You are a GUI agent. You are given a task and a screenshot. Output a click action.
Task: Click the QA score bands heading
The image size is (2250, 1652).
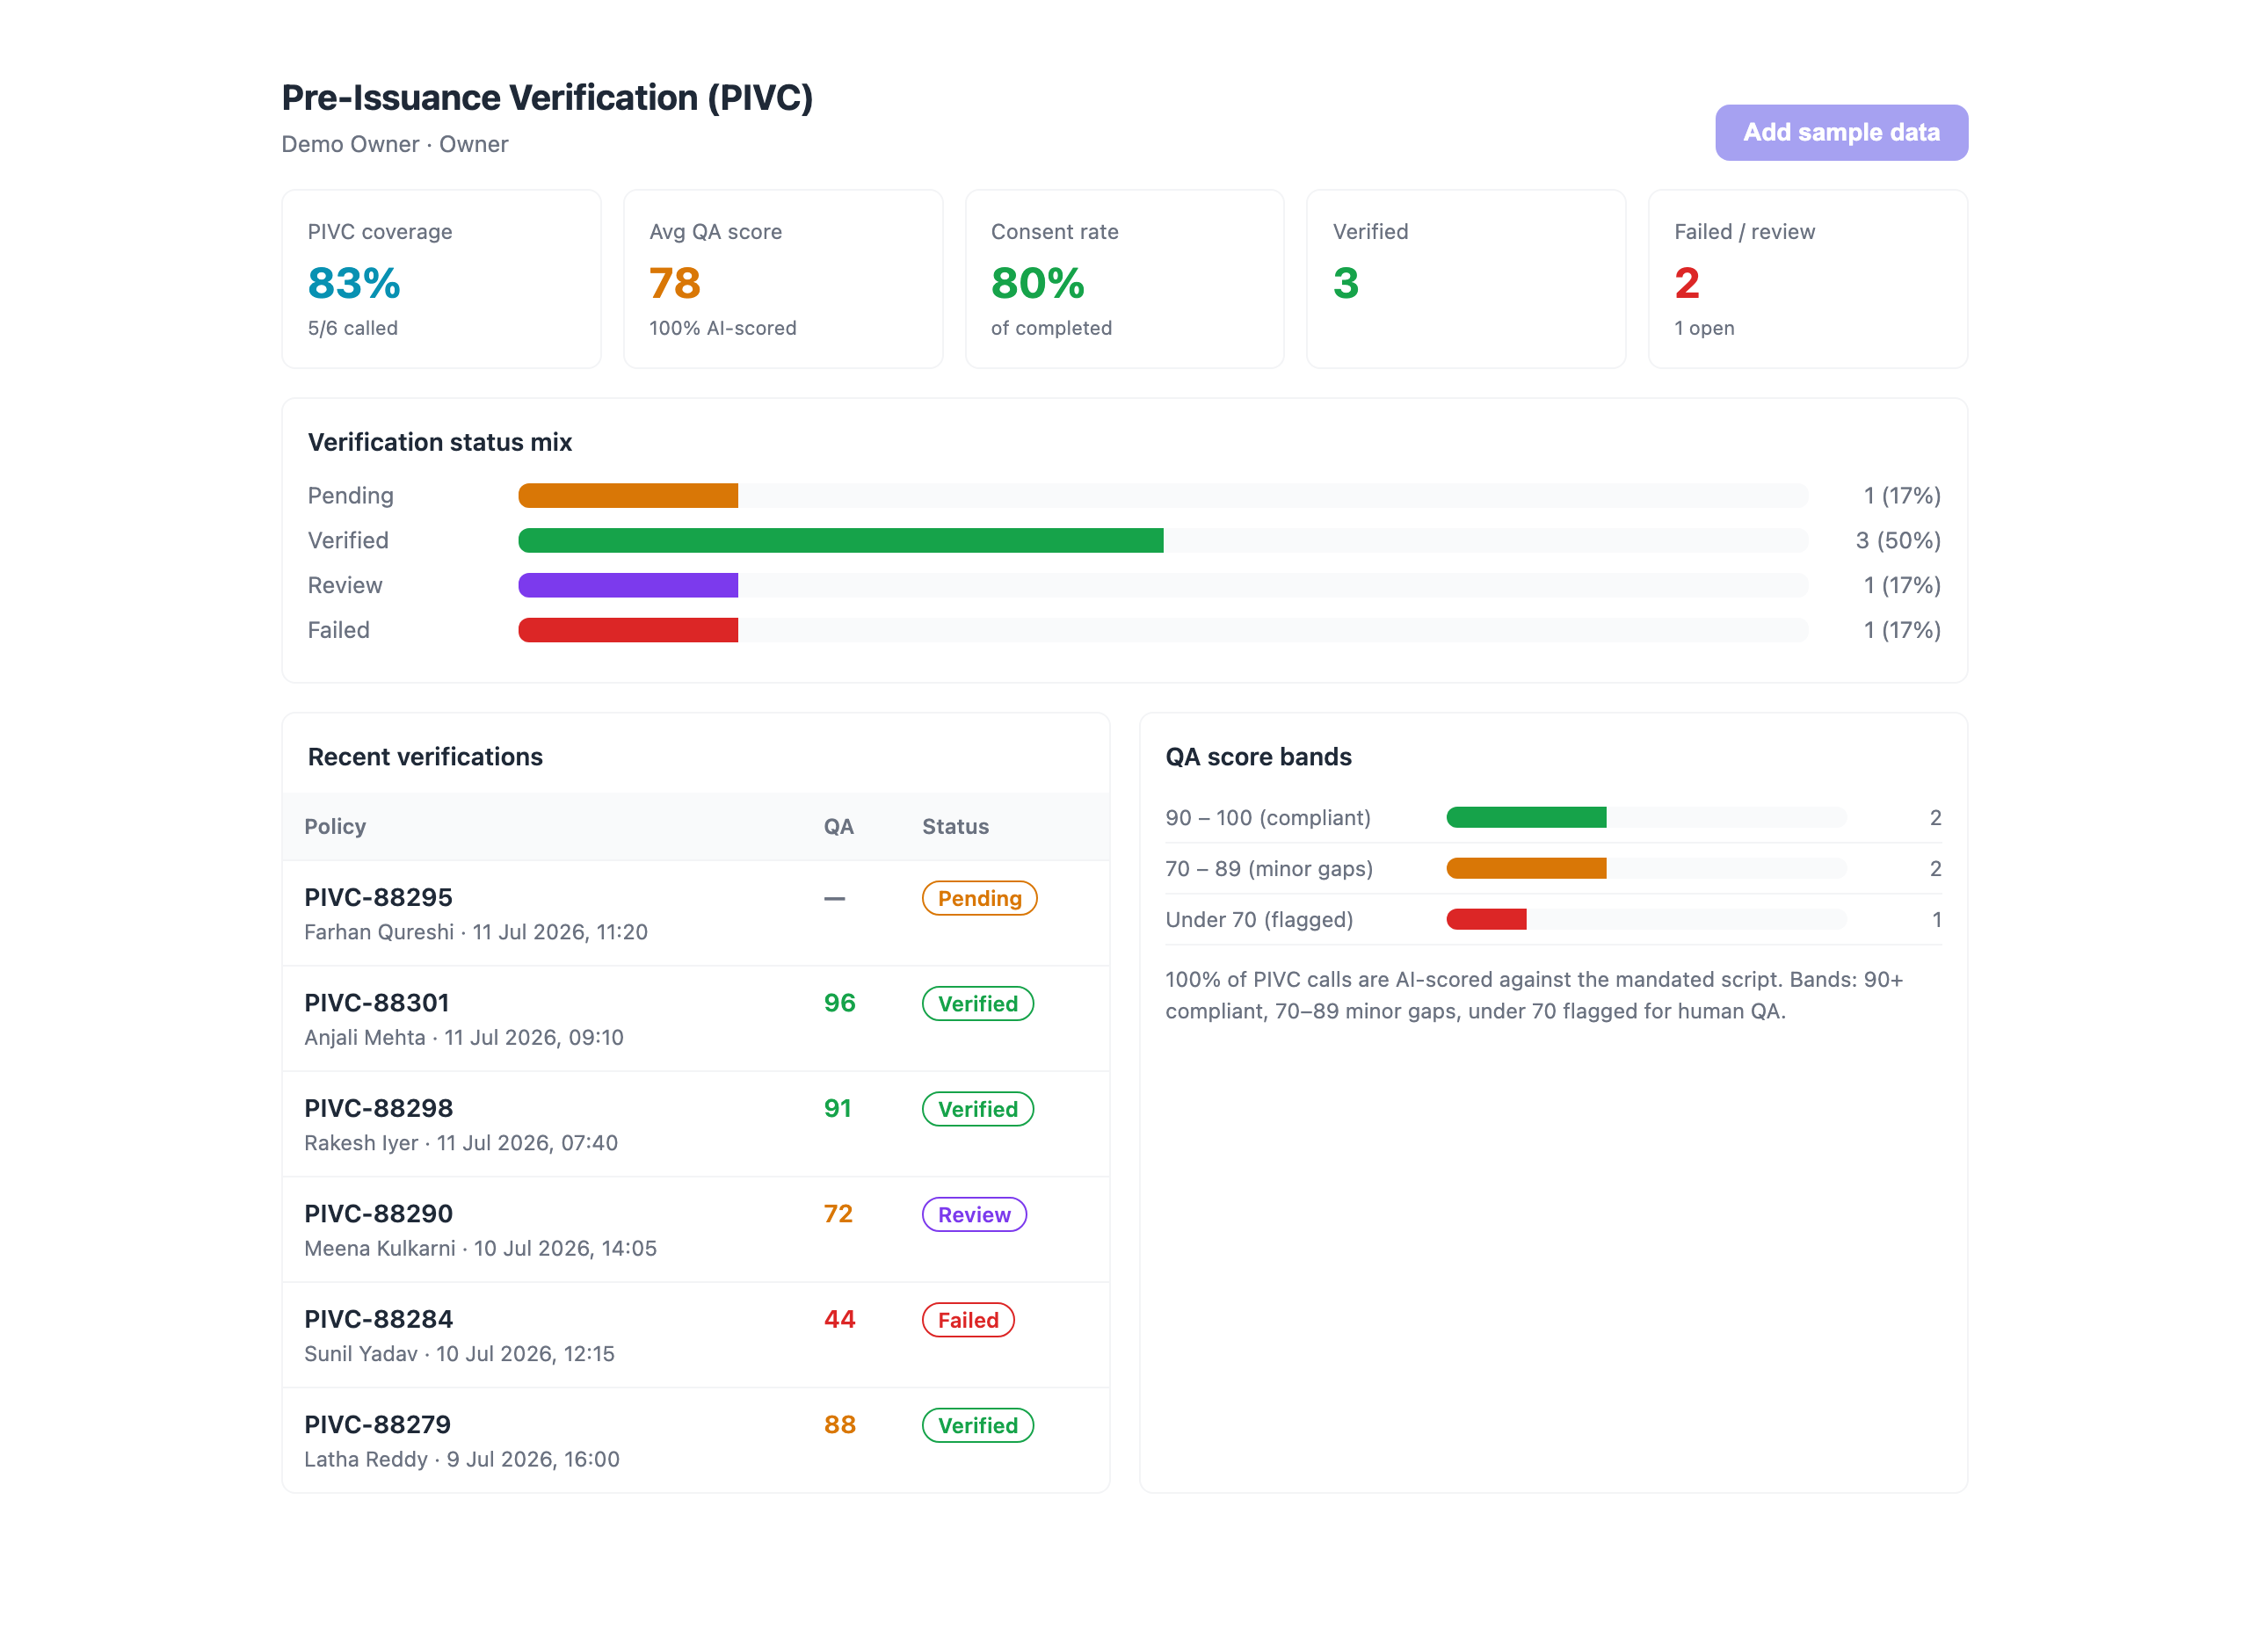pos(1258,756)
